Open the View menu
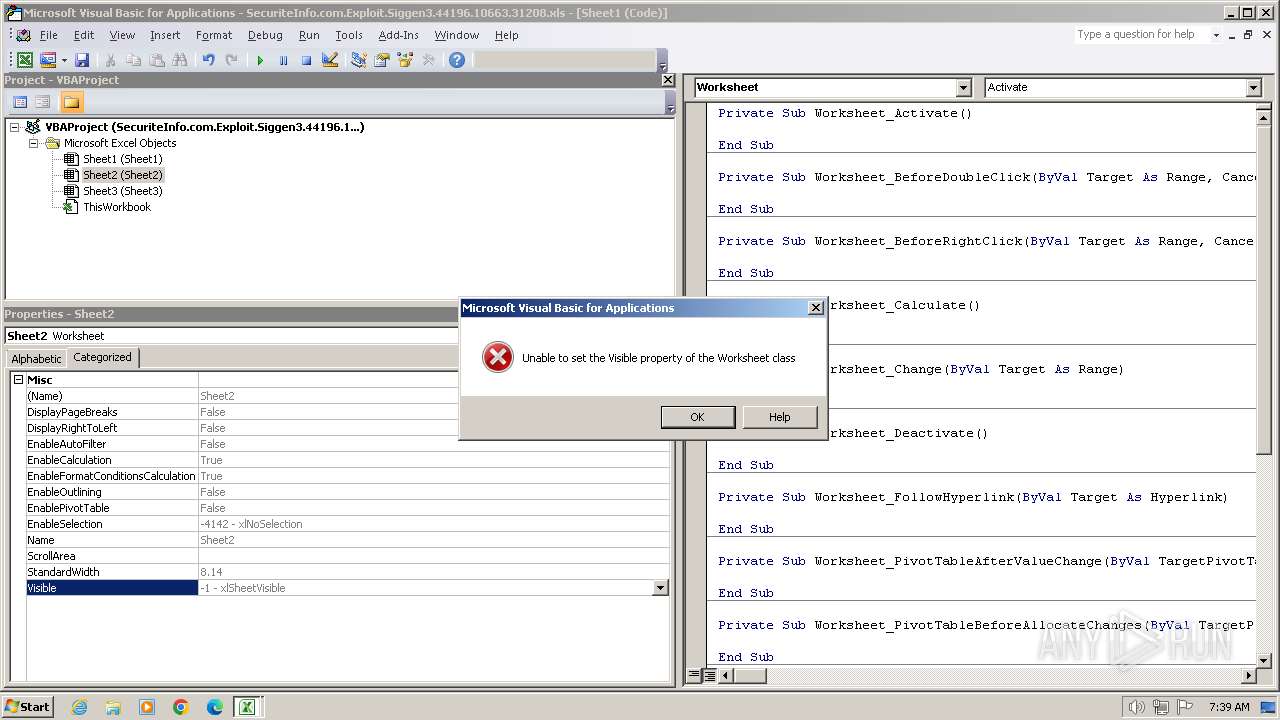 point(122,35)
